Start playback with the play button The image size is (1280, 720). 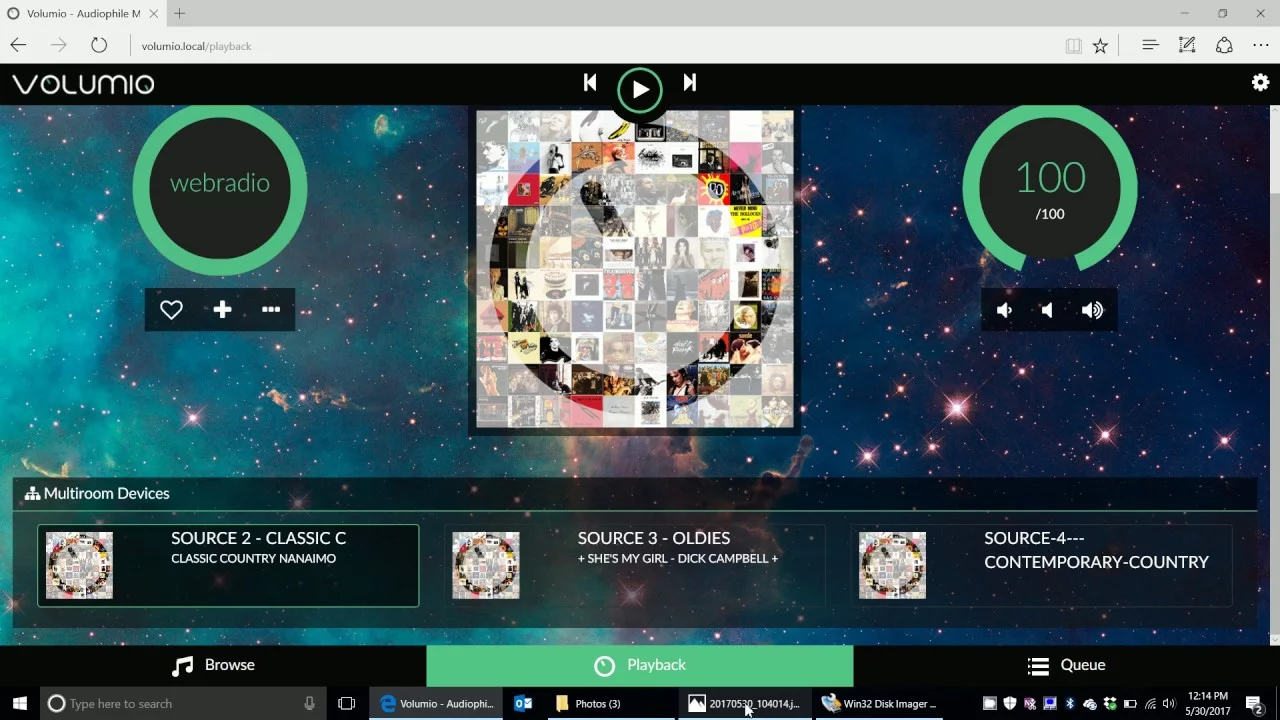tap(640, 90)
